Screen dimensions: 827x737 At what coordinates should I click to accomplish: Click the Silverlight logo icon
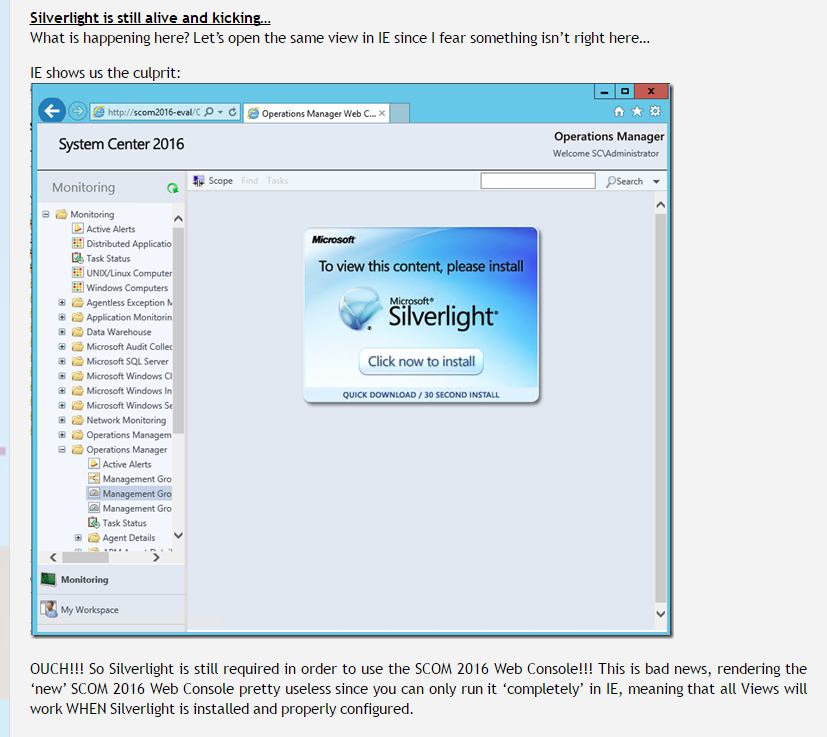point(360,309)
